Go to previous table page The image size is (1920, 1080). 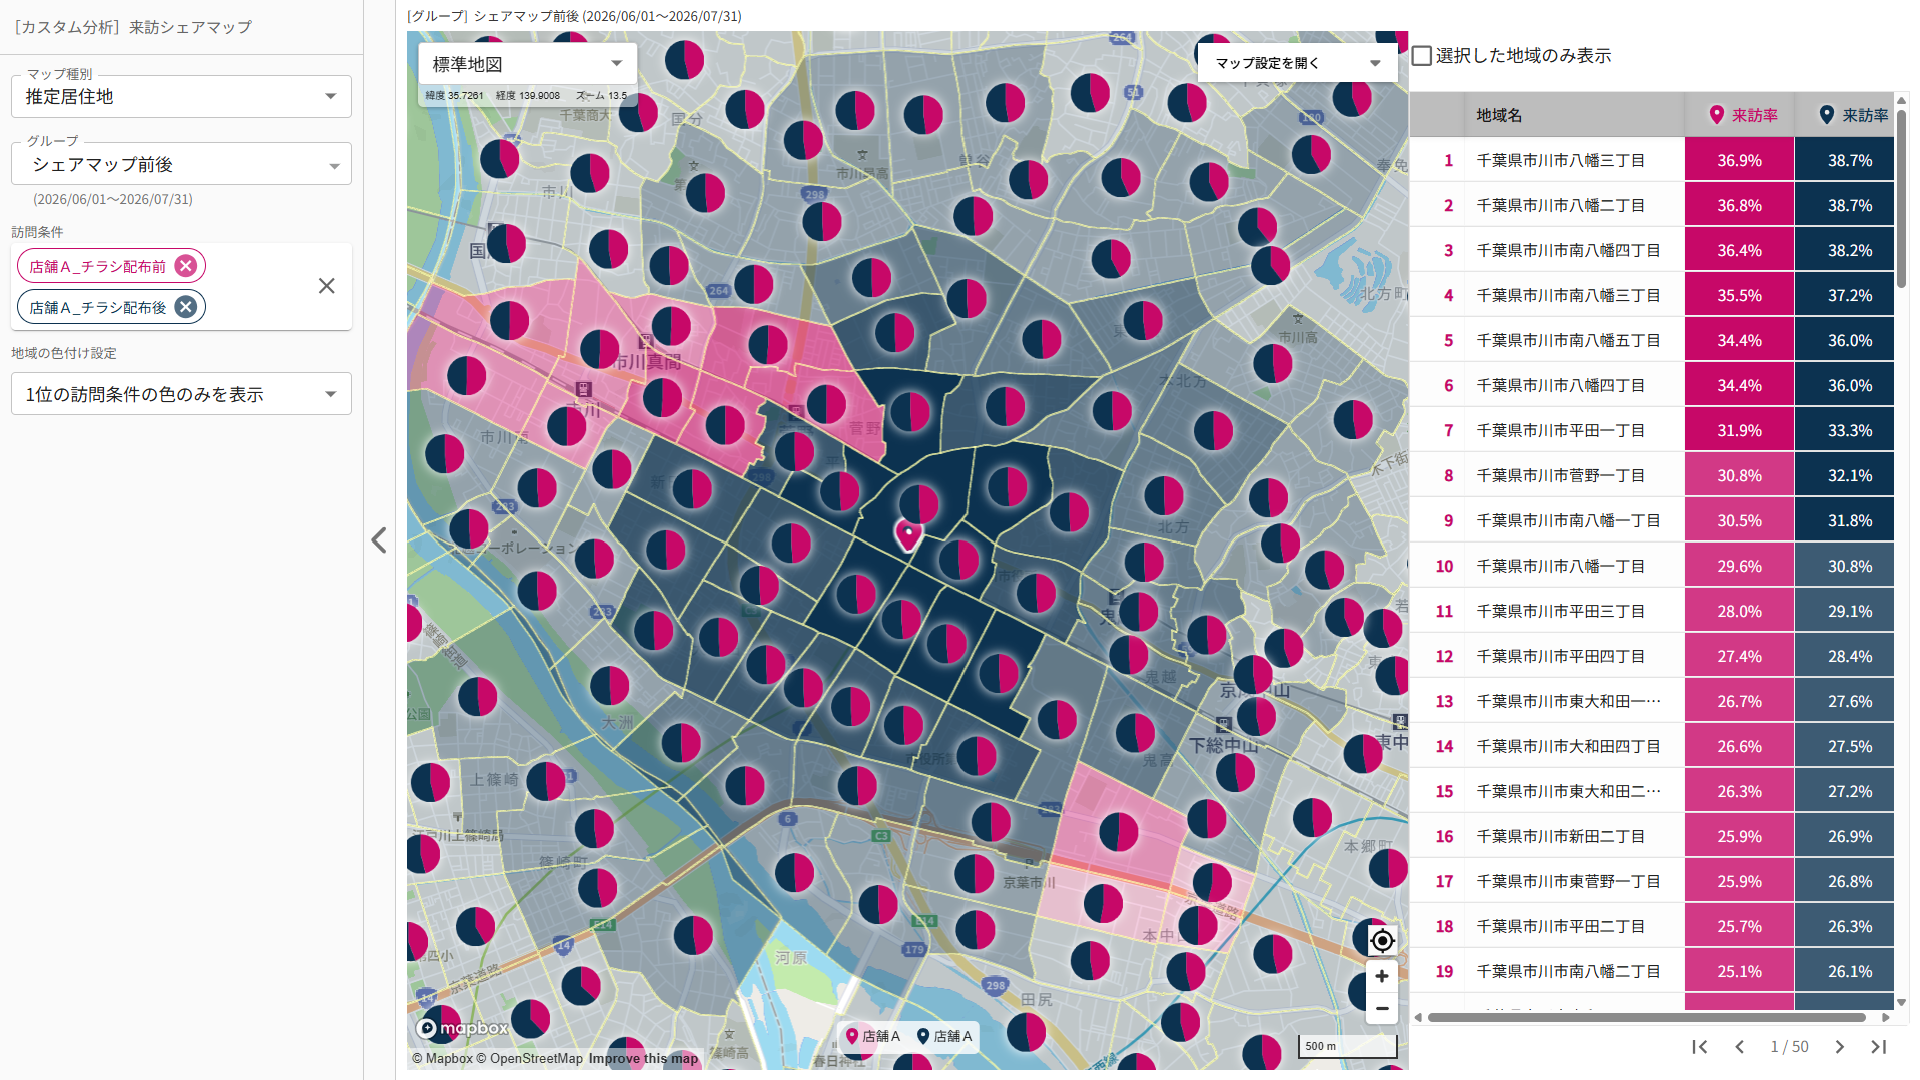(1740, 1047)
